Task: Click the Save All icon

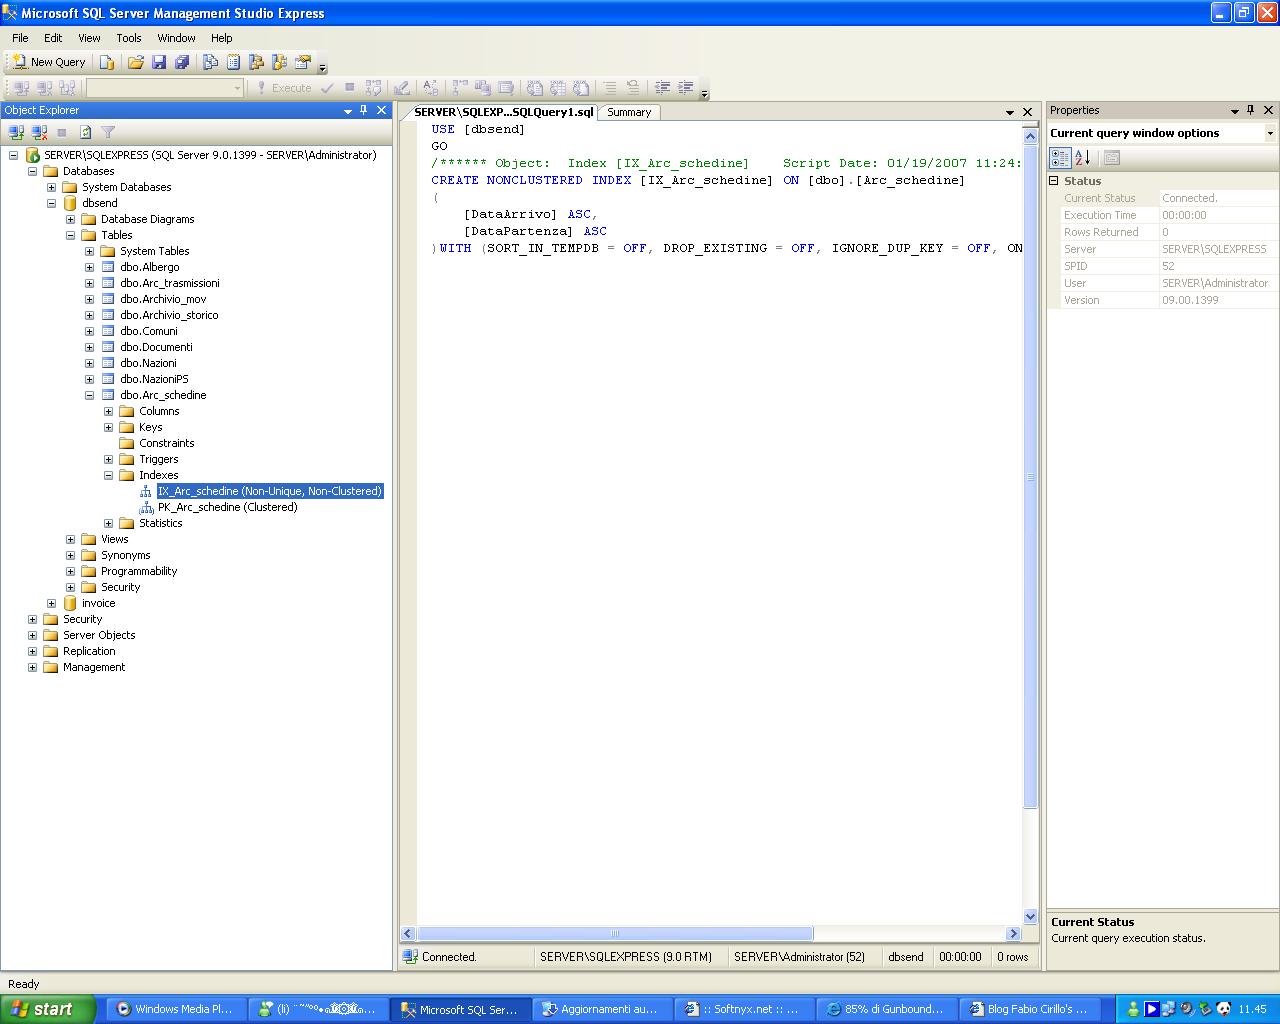Action: pyautogui.click(x=182, y=62)
